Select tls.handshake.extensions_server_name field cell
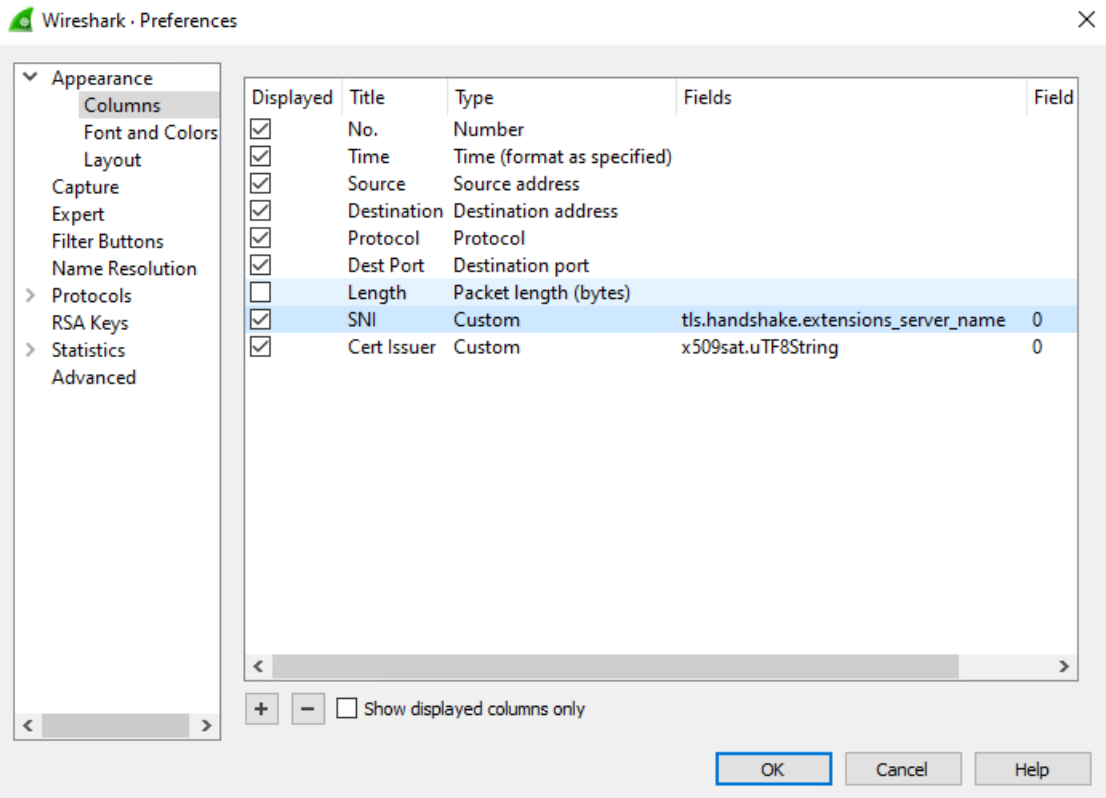Image resolution: width=1106 pixels, height=798 pixels. [843, 320]
